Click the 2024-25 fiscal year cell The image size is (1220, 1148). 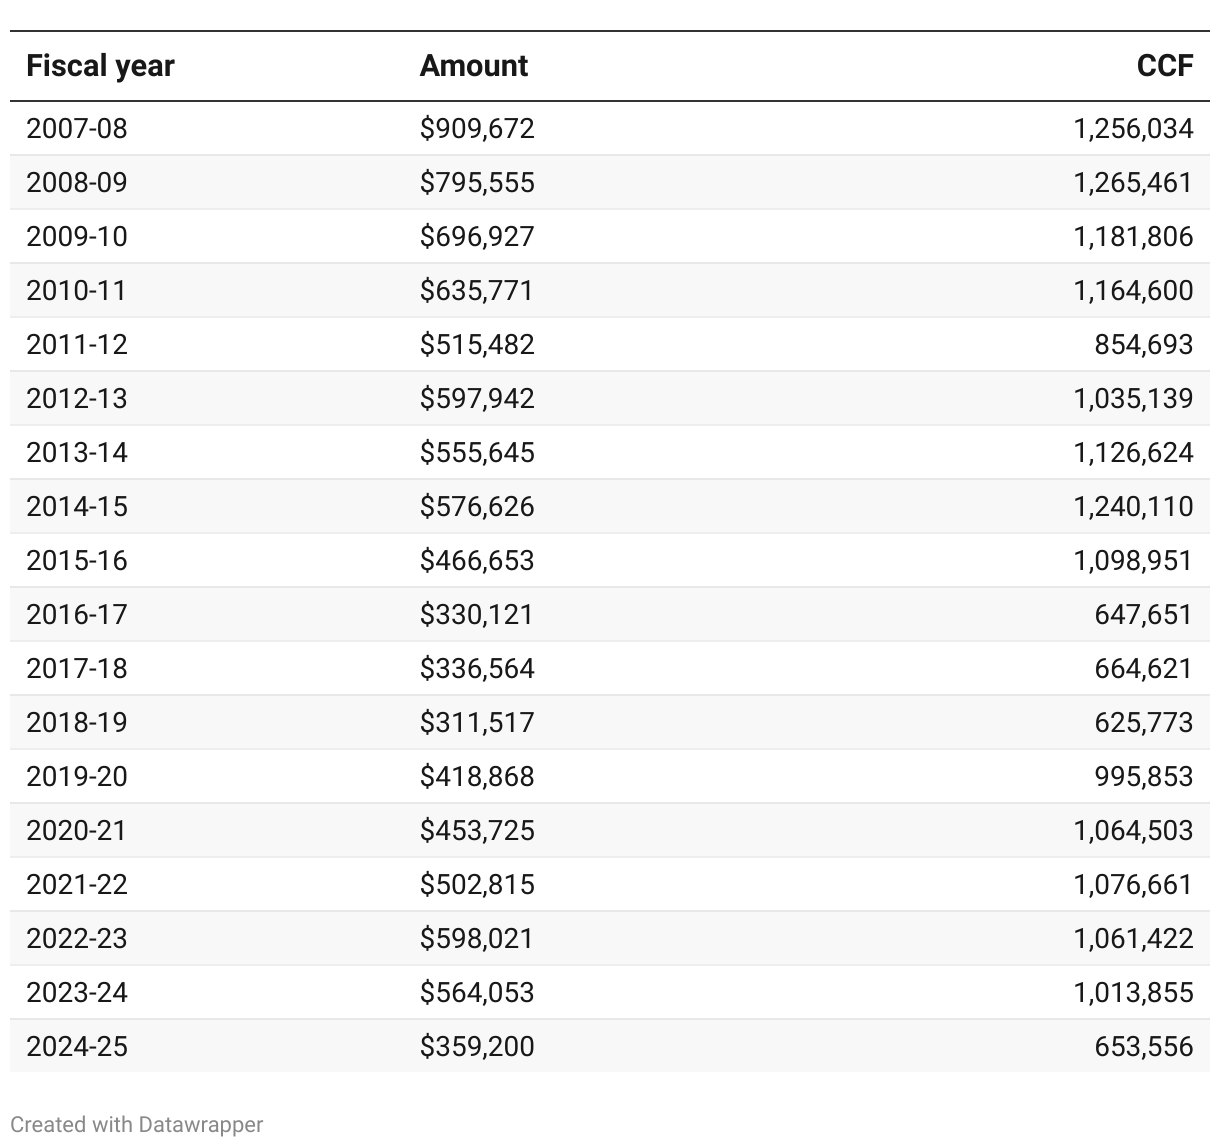77,1046
